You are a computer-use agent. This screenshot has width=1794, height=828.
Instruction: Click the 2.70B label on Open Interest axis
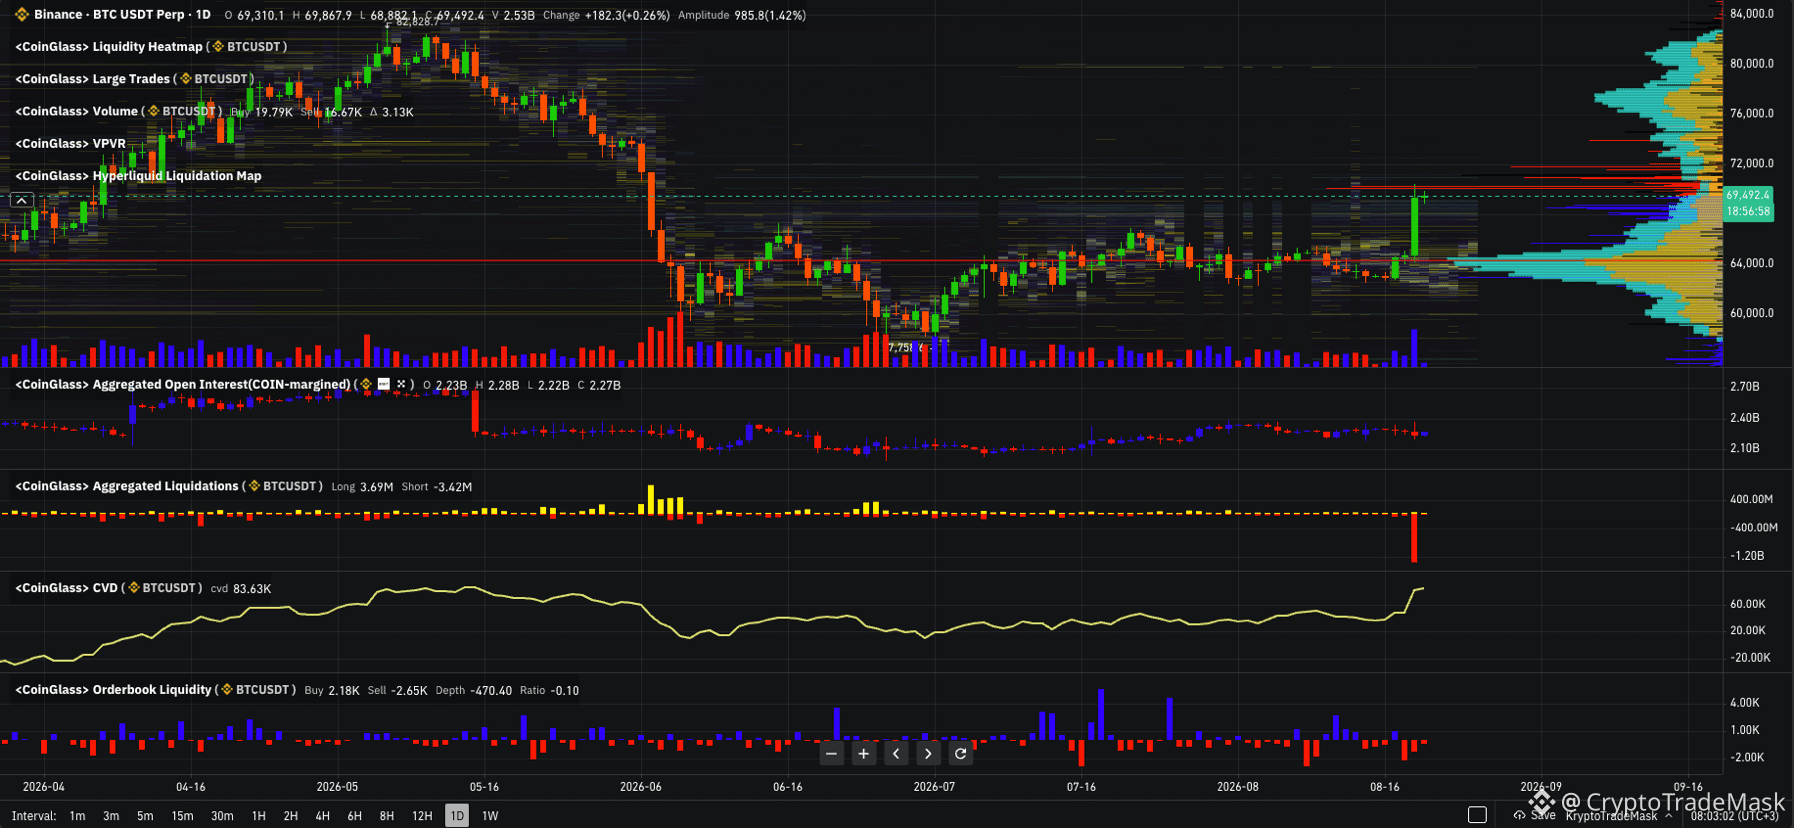tap(1745, 386)
